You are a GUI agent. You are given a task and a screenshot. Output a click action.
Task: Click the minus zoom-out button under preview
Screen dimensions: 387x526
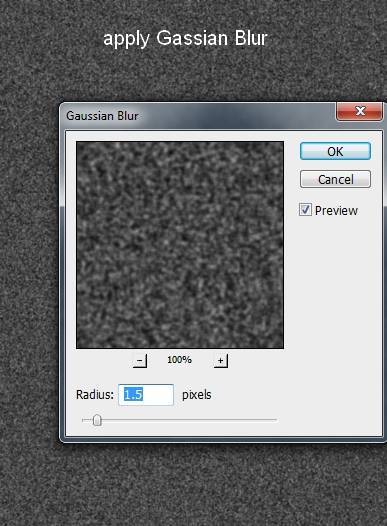tap(140, 361)
